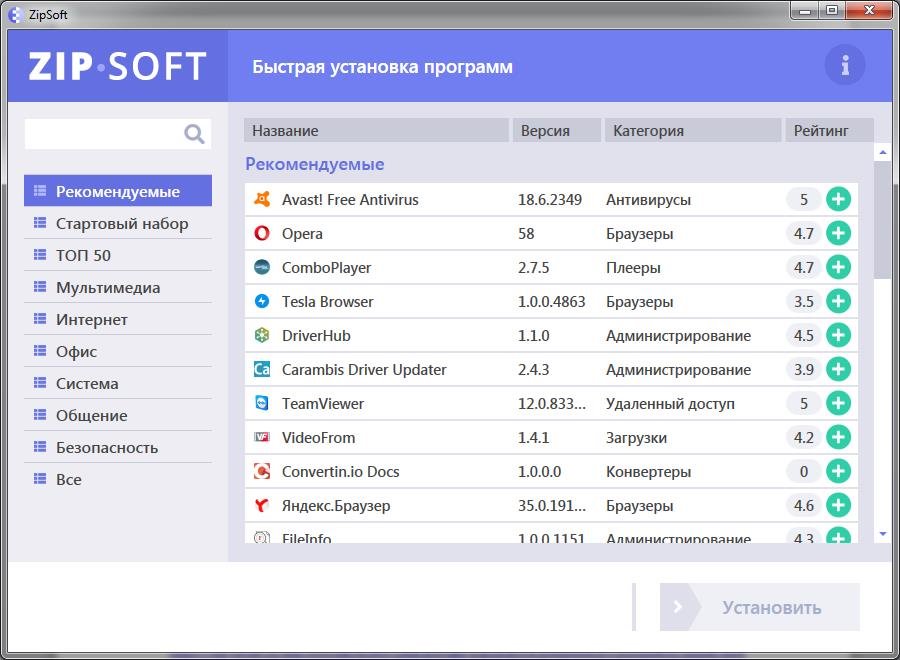Screen dimensions: 900x660
Task: Add DriverHub using its green plus icon
Action: pos(838,335)
